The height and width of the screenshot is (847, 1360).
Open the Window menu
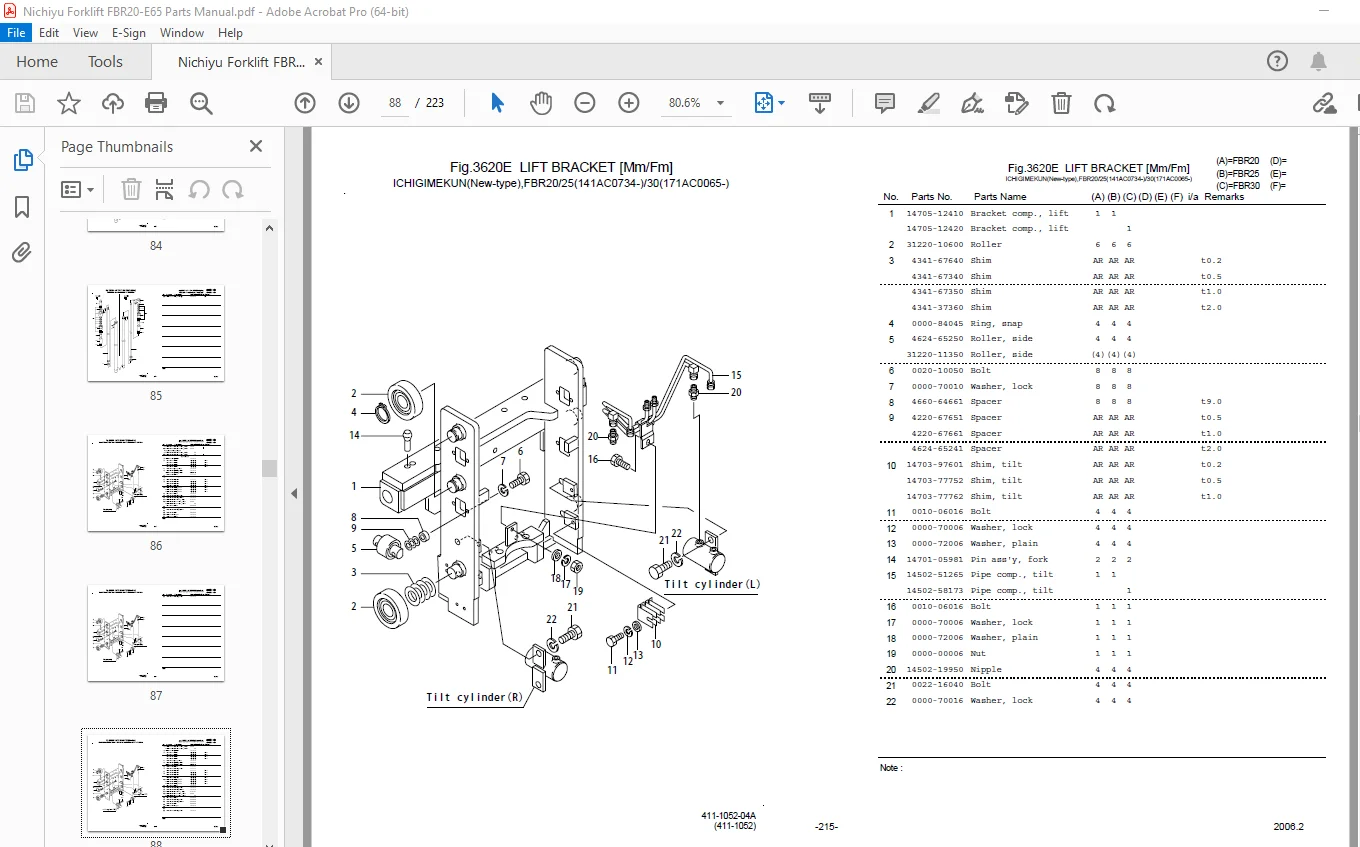click(x=182, y=33)
